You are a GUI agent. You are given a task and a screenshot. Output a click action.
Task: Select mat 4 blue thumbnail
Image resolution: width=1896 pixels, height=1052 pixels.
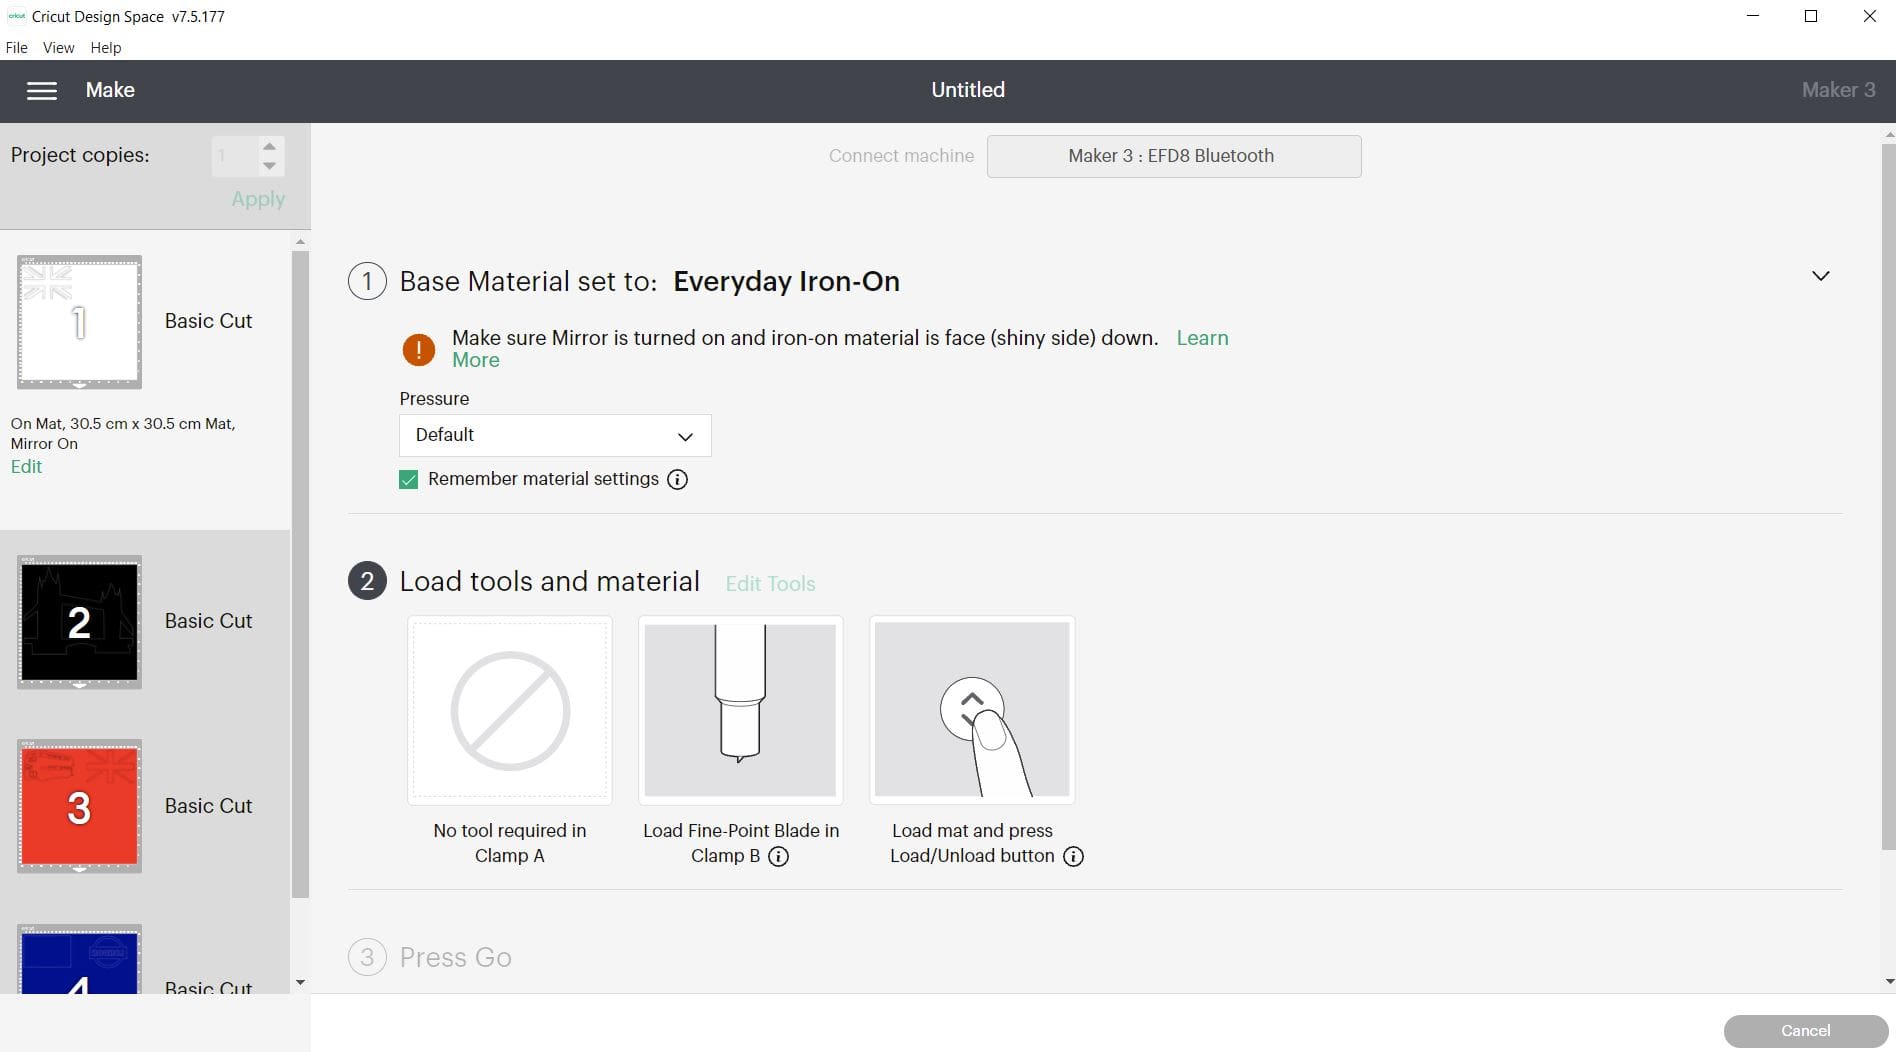(x=79, y=960)
